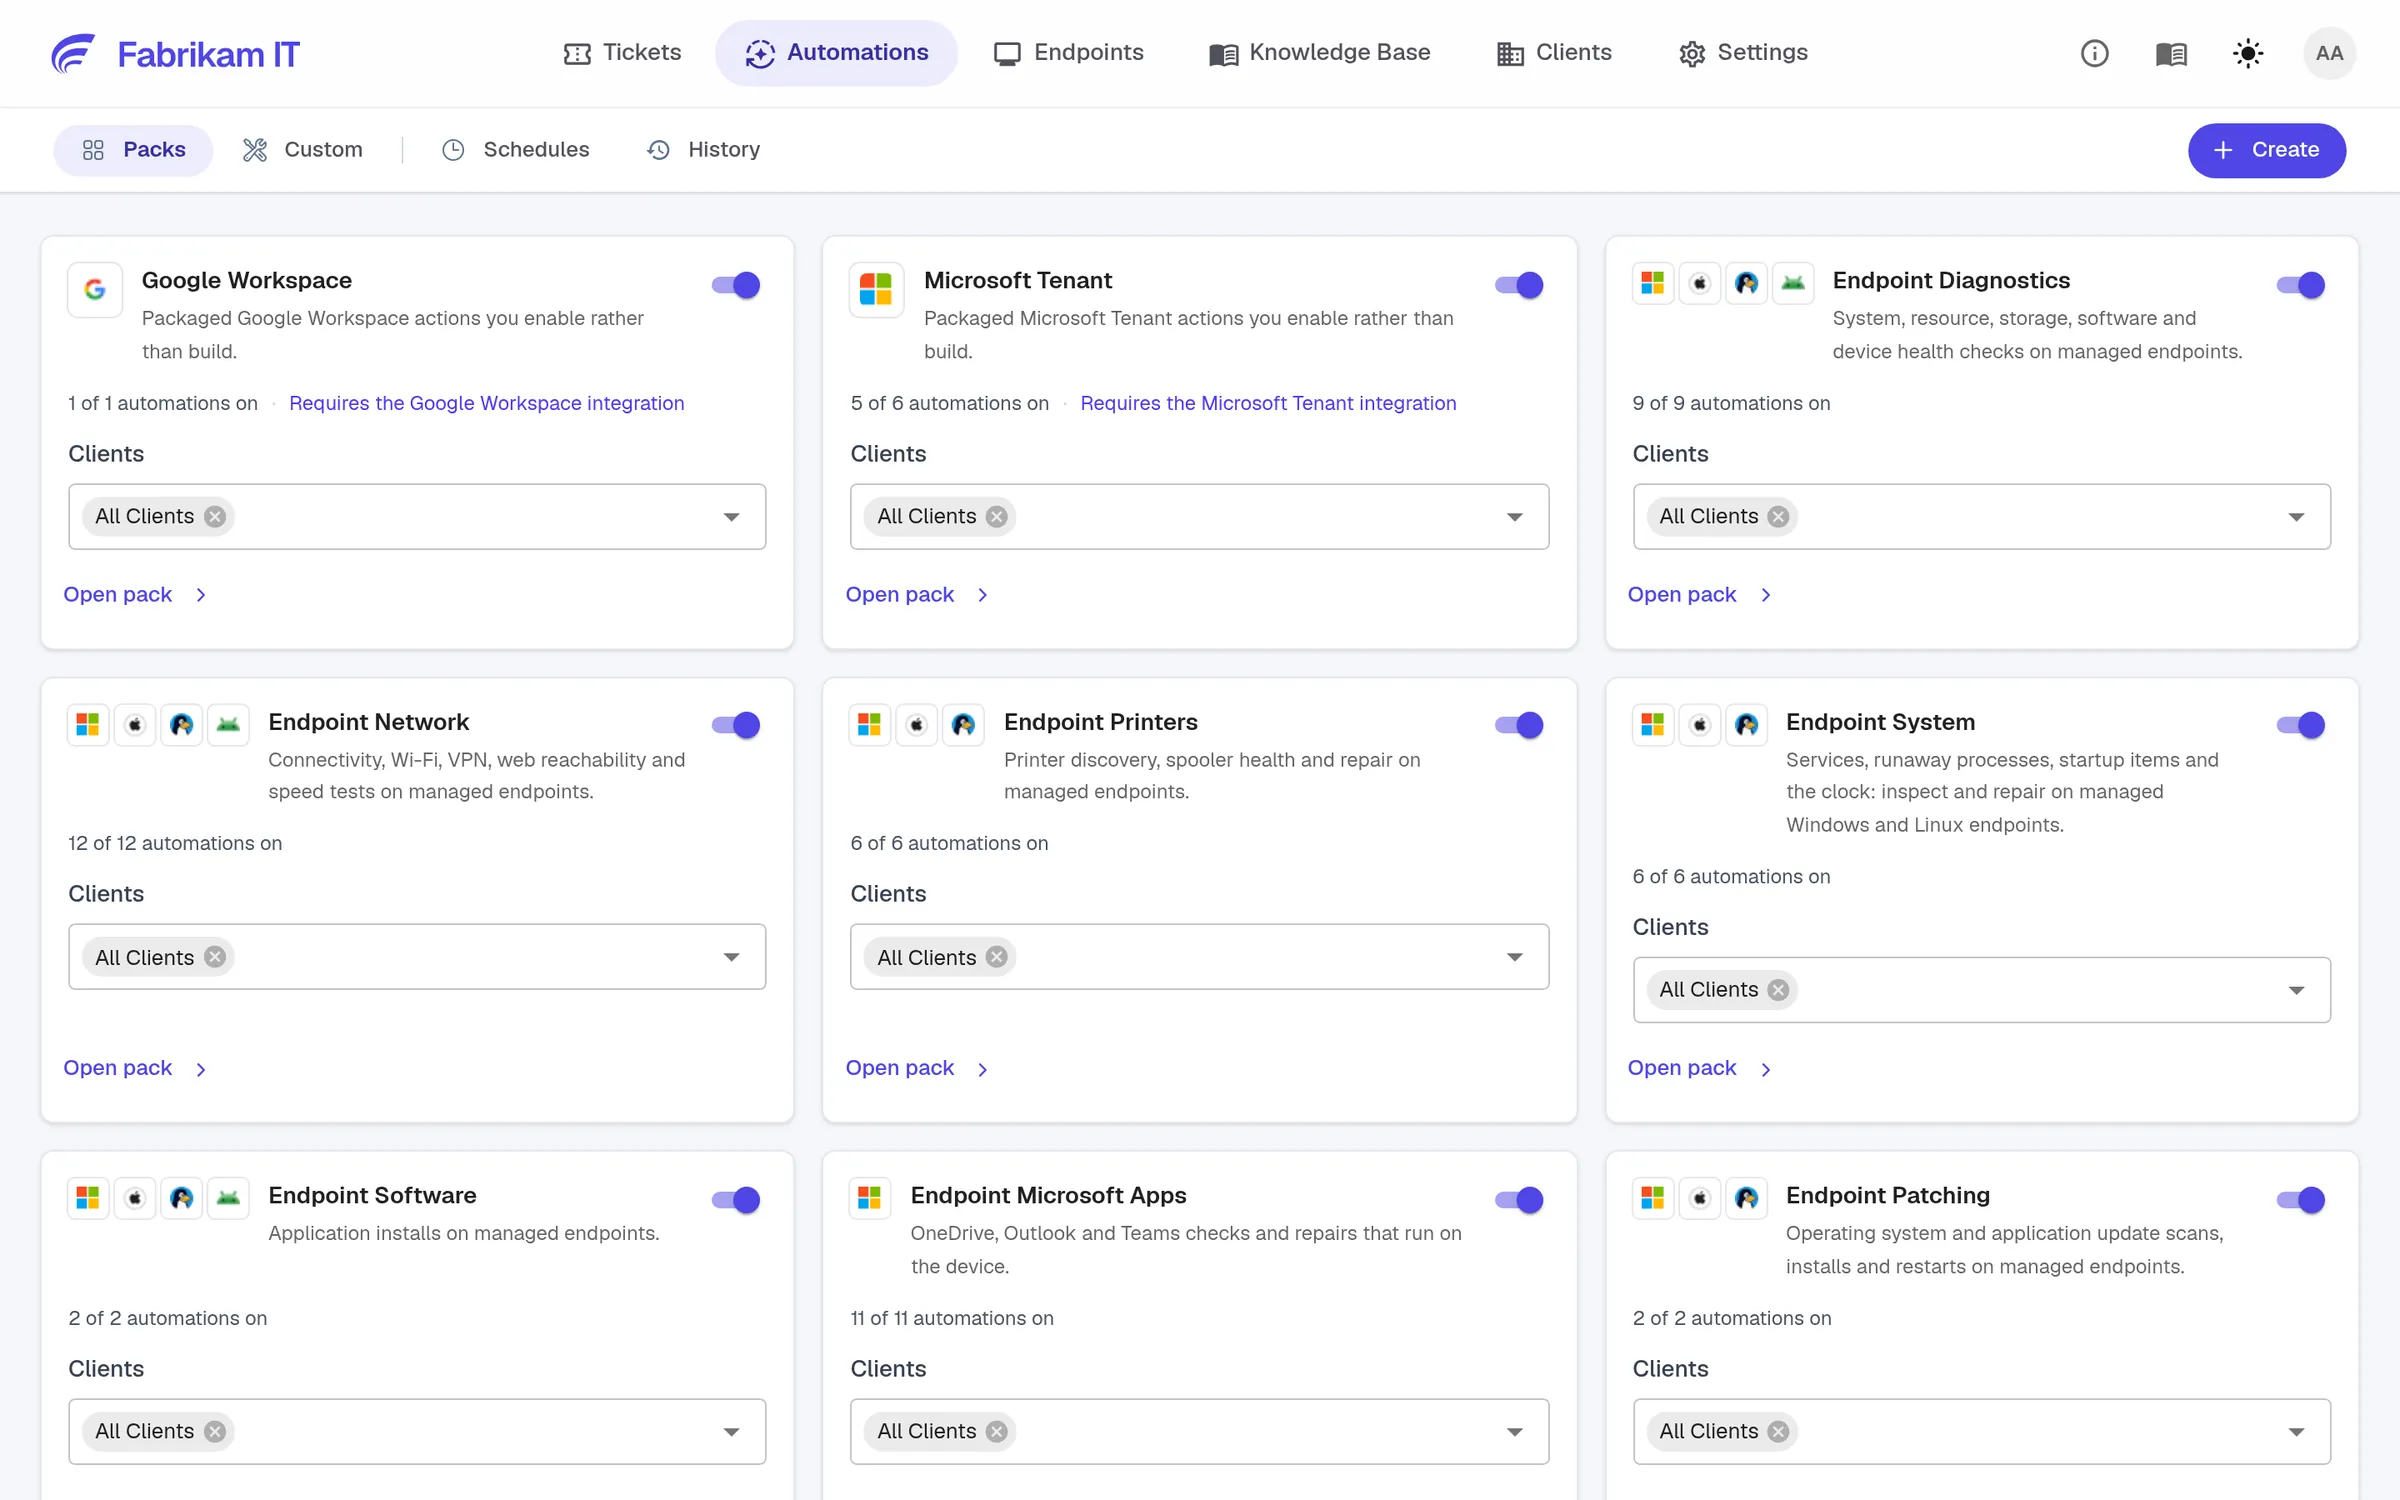The width and height of the screenshot is (2400, 1500).
Task: Click Windows icon on Endpoint System card
Action: click(x=1653, y=725)
